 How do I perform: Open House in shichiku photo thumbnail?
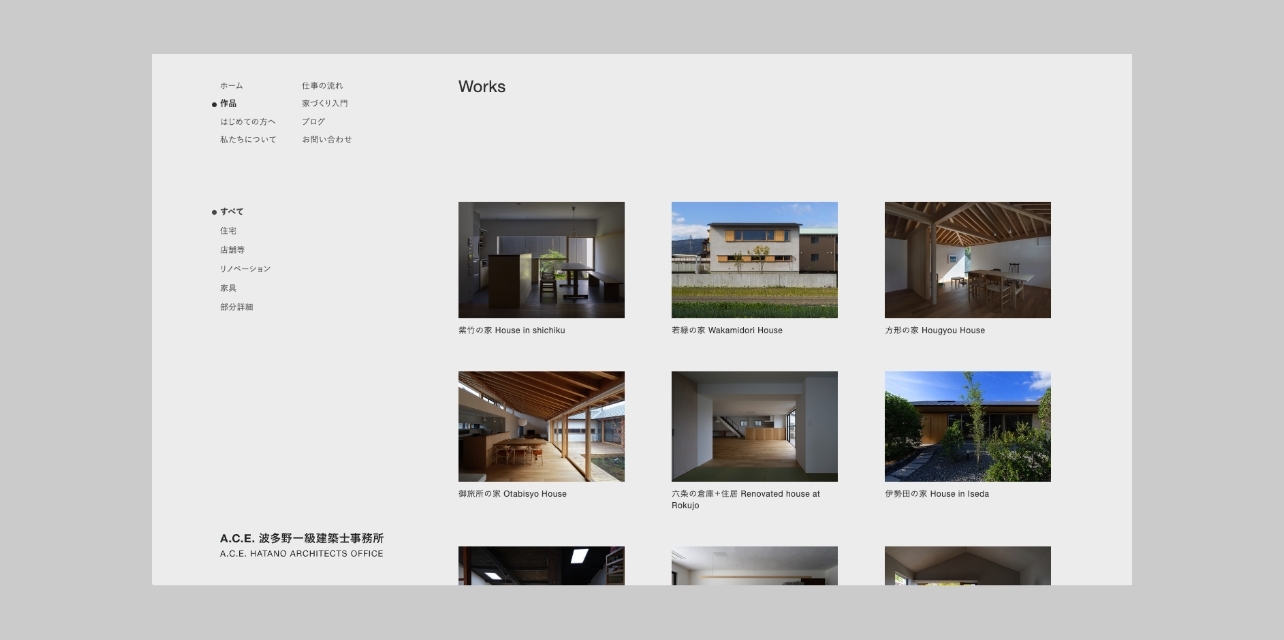pyautogui.click(x=541, y=260)
